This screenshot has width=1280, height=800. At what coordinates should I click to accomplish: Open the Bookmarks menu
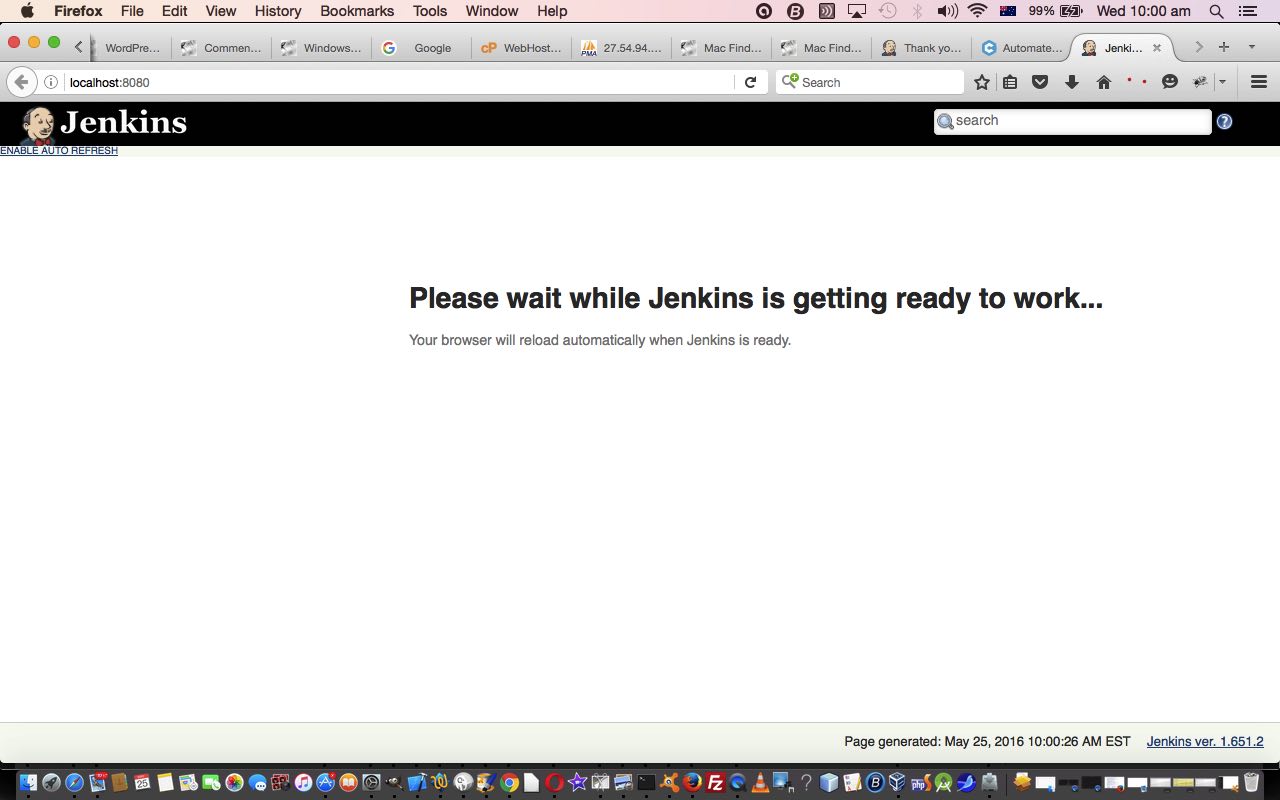(x=357, y=11)
